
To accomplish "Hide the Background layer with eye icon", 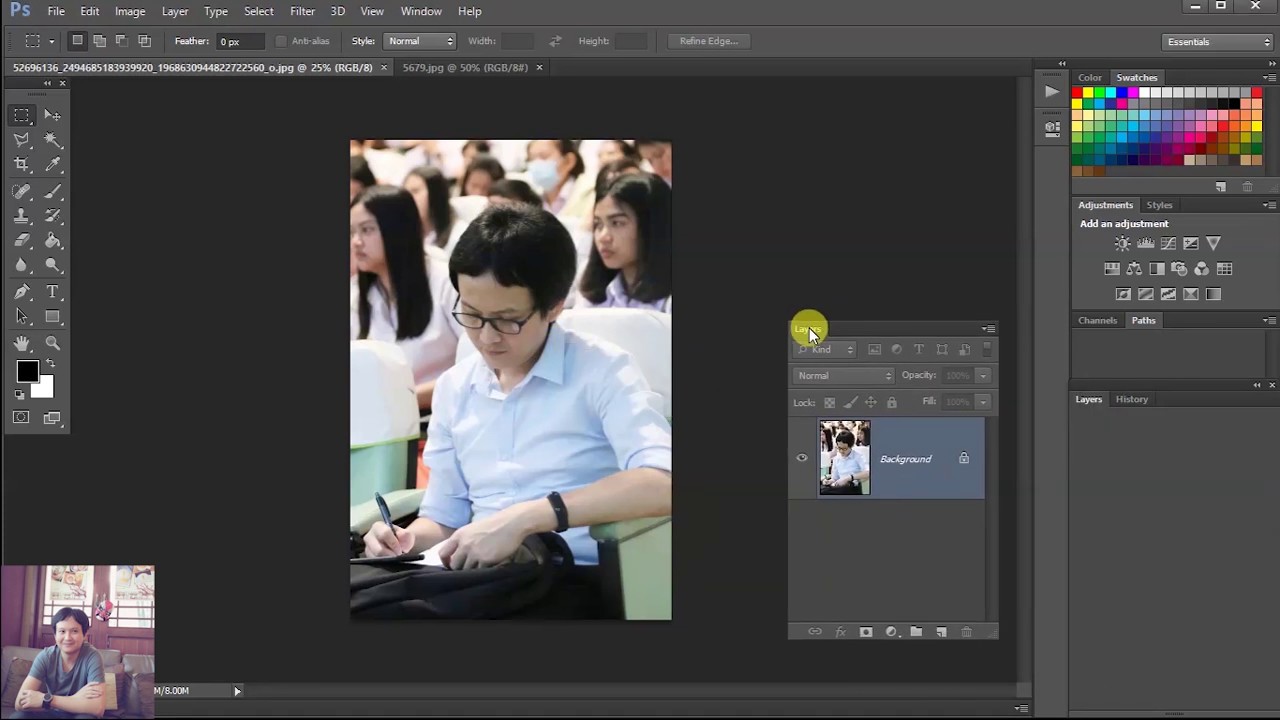I will [x=802, y=459].
